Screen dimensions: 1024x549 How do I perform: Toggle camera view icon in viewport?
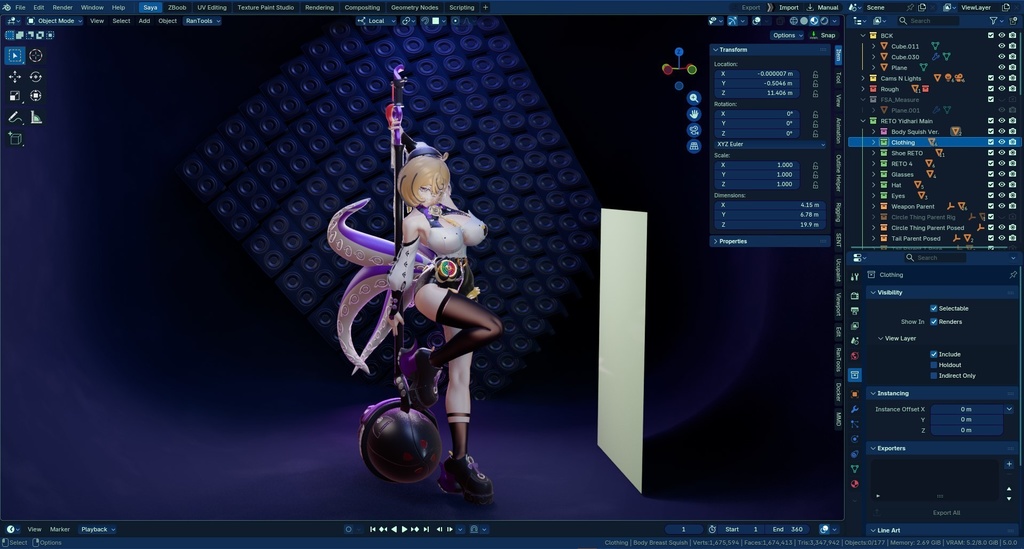[694, 130]
